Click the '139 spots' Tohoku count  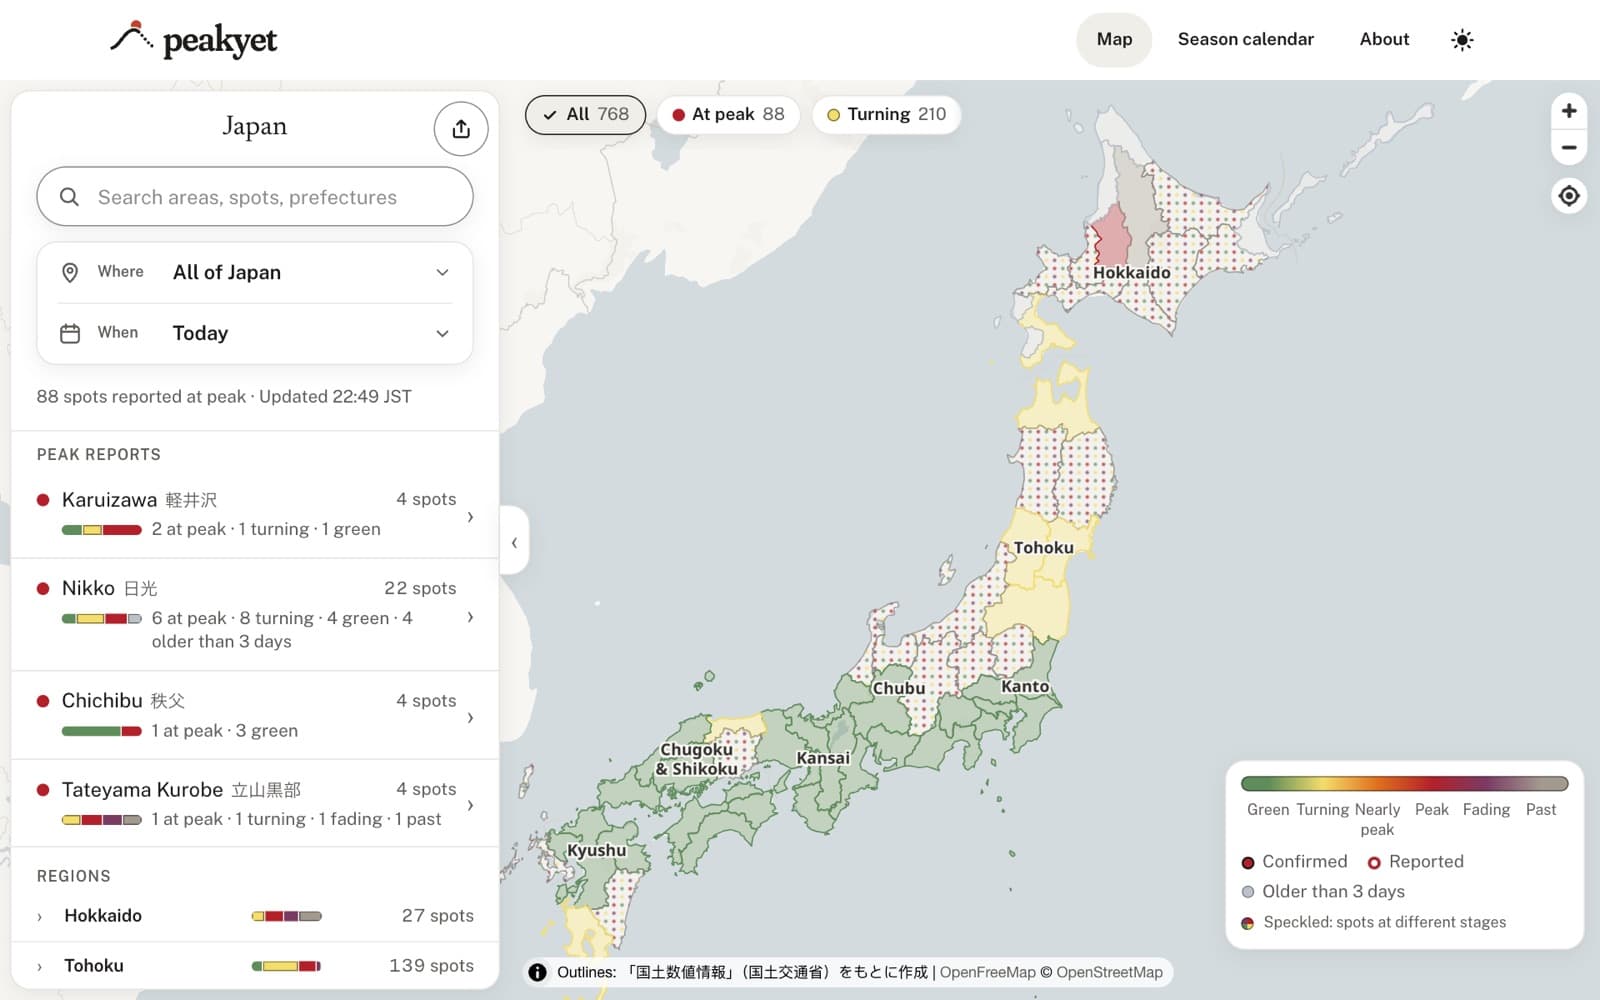point(431,966)
